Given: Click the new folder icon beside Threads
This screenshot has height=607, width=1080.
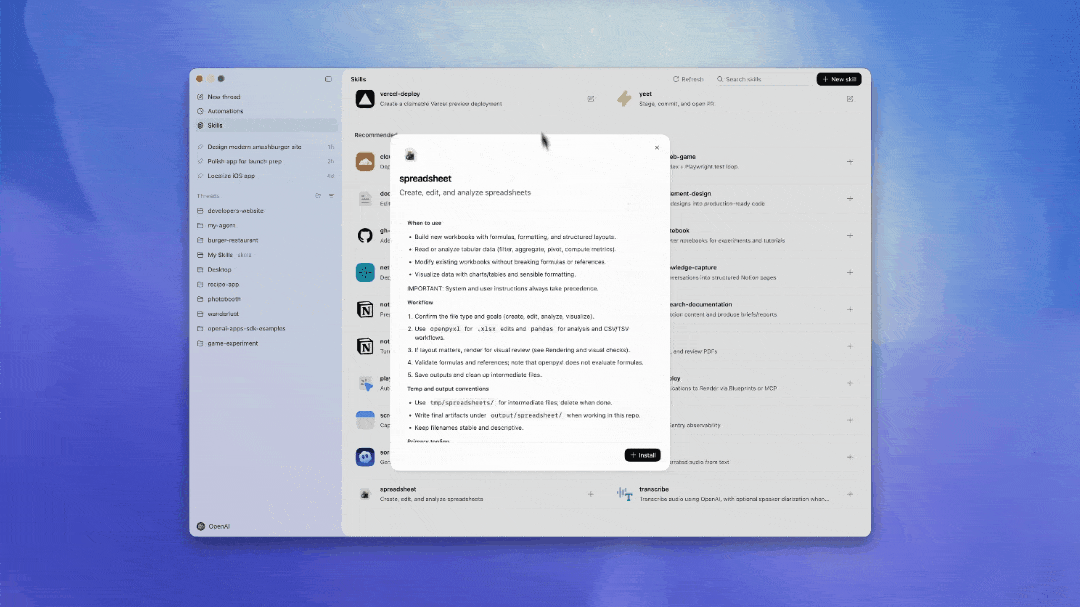Looking at the screenshot, I should pos(318,196).
